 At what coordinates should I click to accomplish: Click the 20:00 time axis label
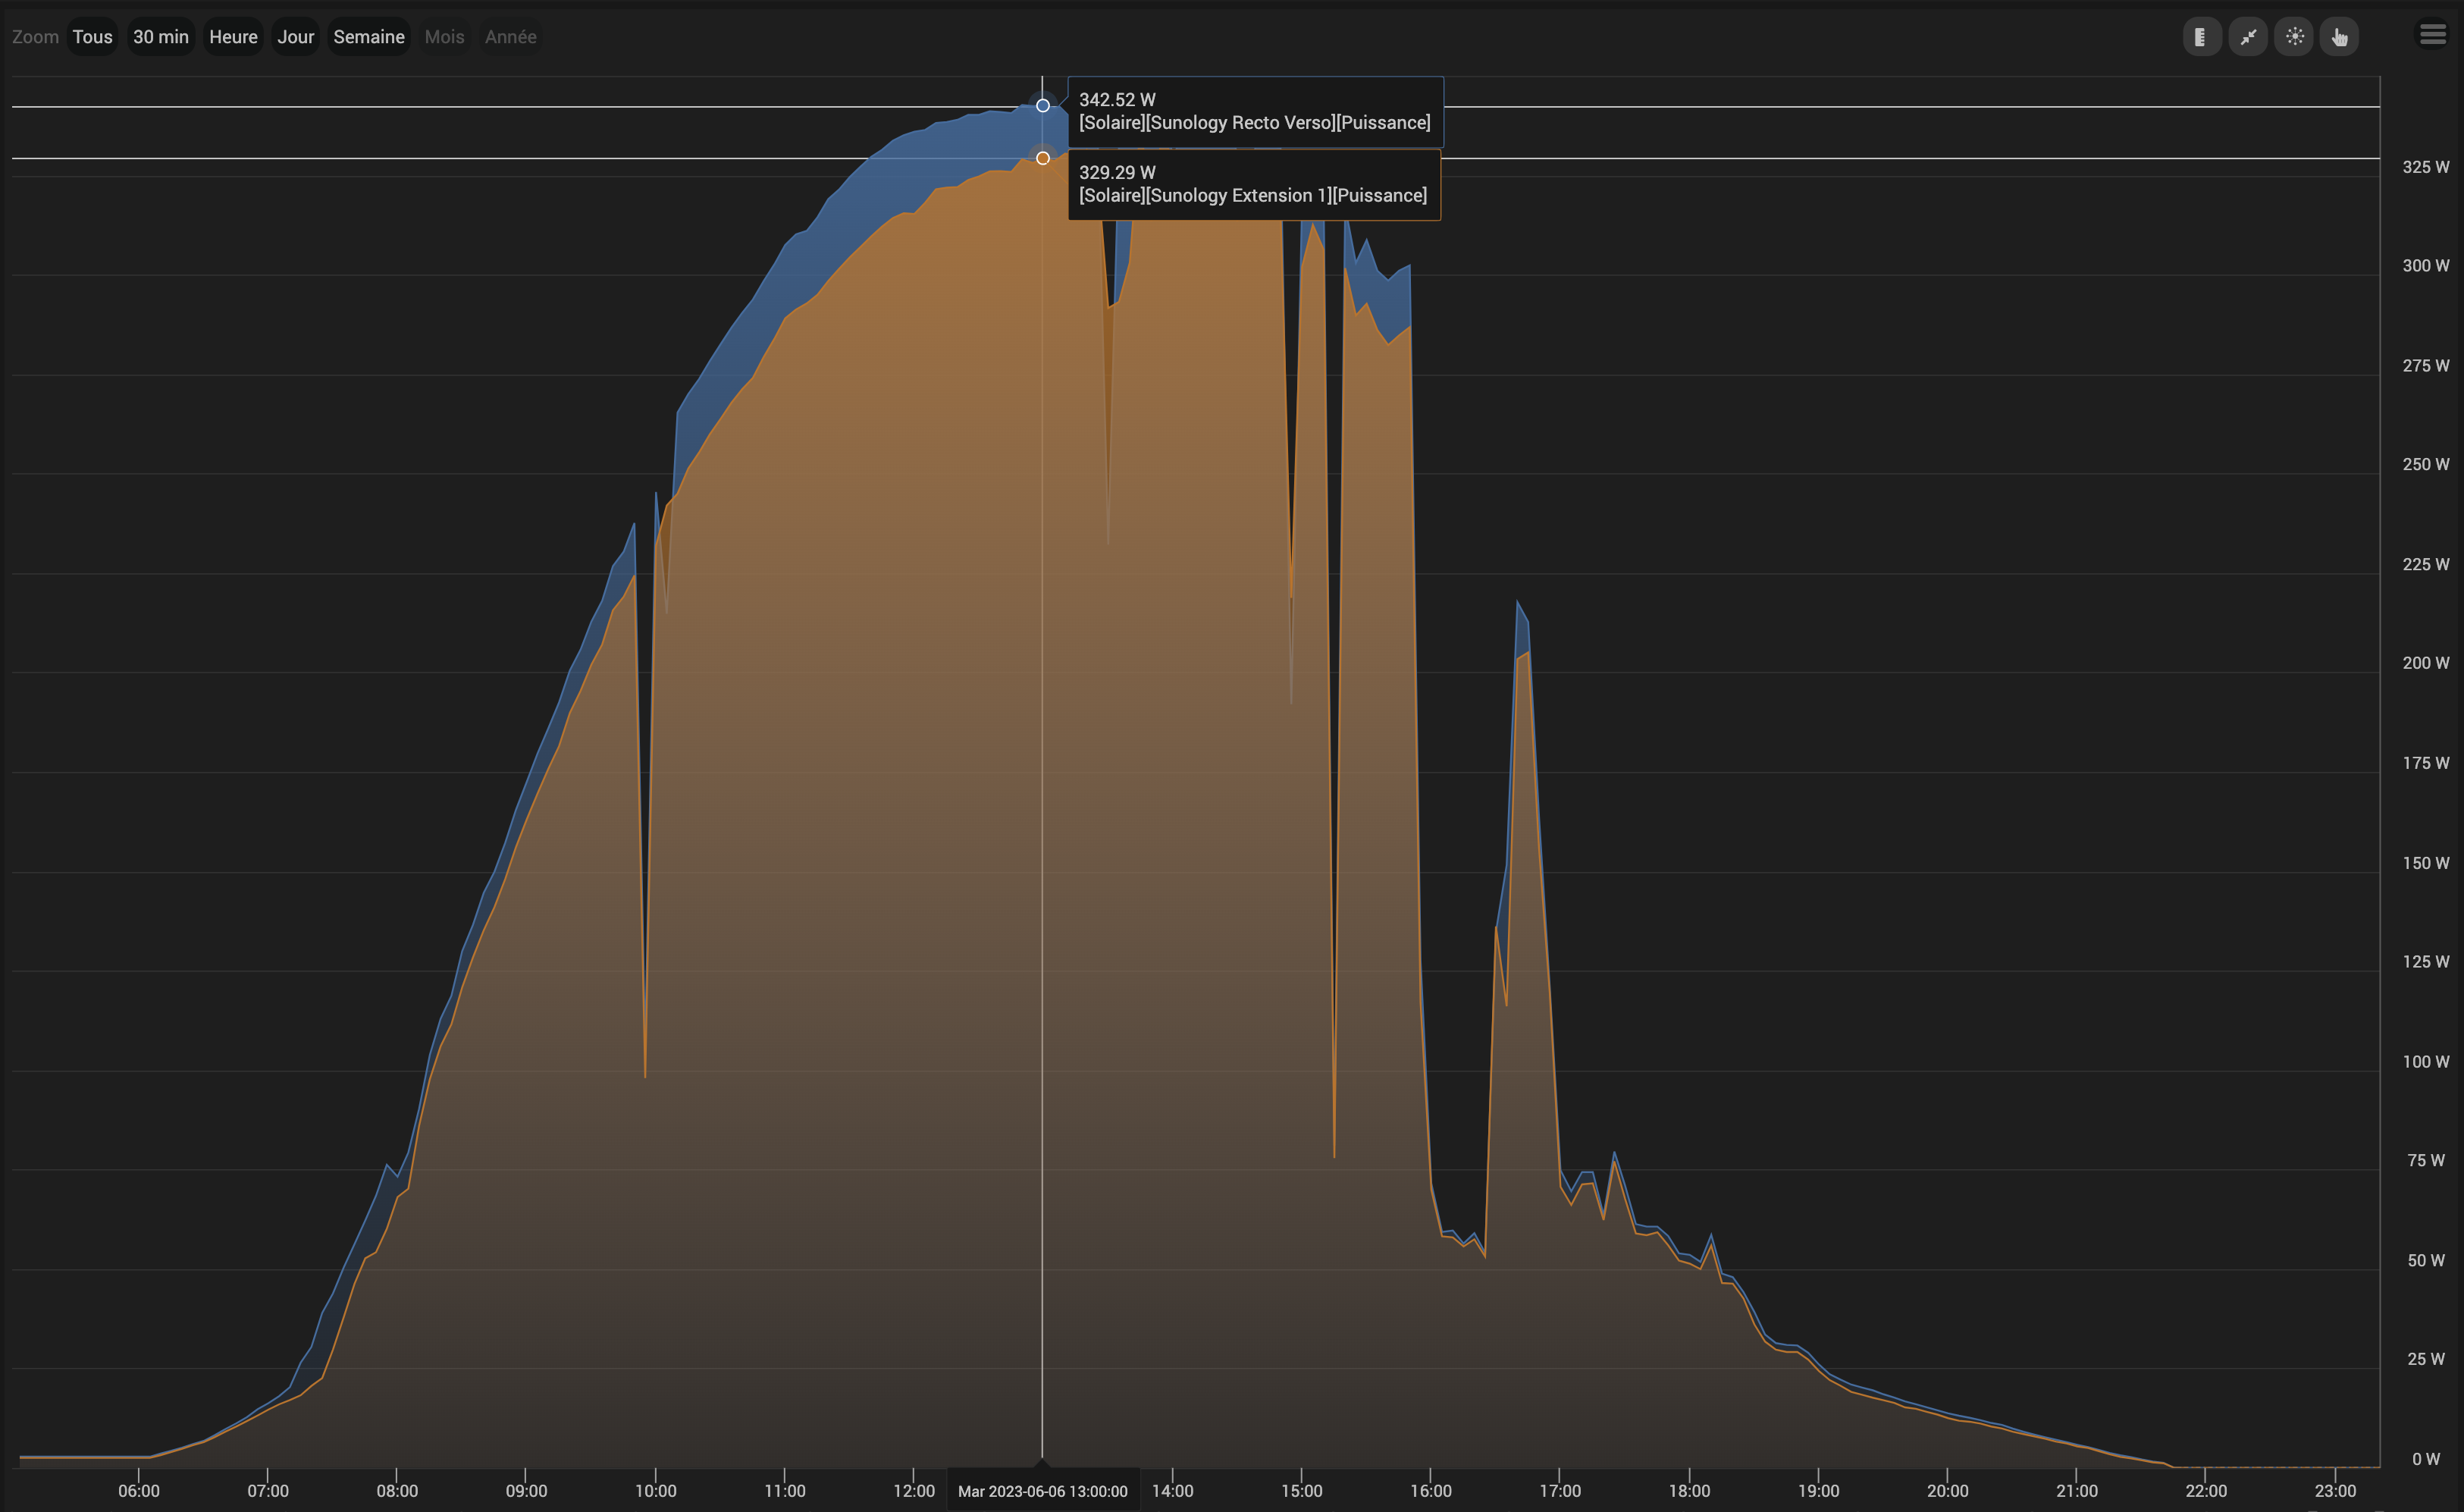click(1947, 1491)
